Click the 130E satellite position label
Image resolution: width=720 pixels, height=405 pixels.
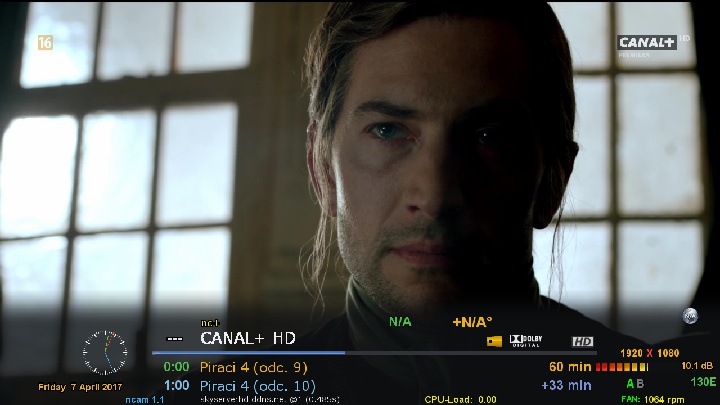pos(703,382)
